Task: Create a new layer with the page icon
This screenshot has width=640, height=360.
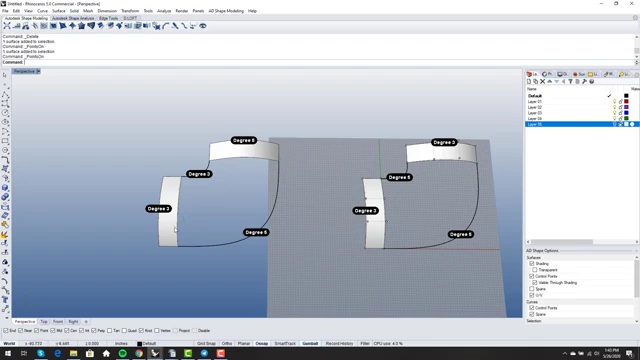Action: pyautogui.click(x=529, y=82)
